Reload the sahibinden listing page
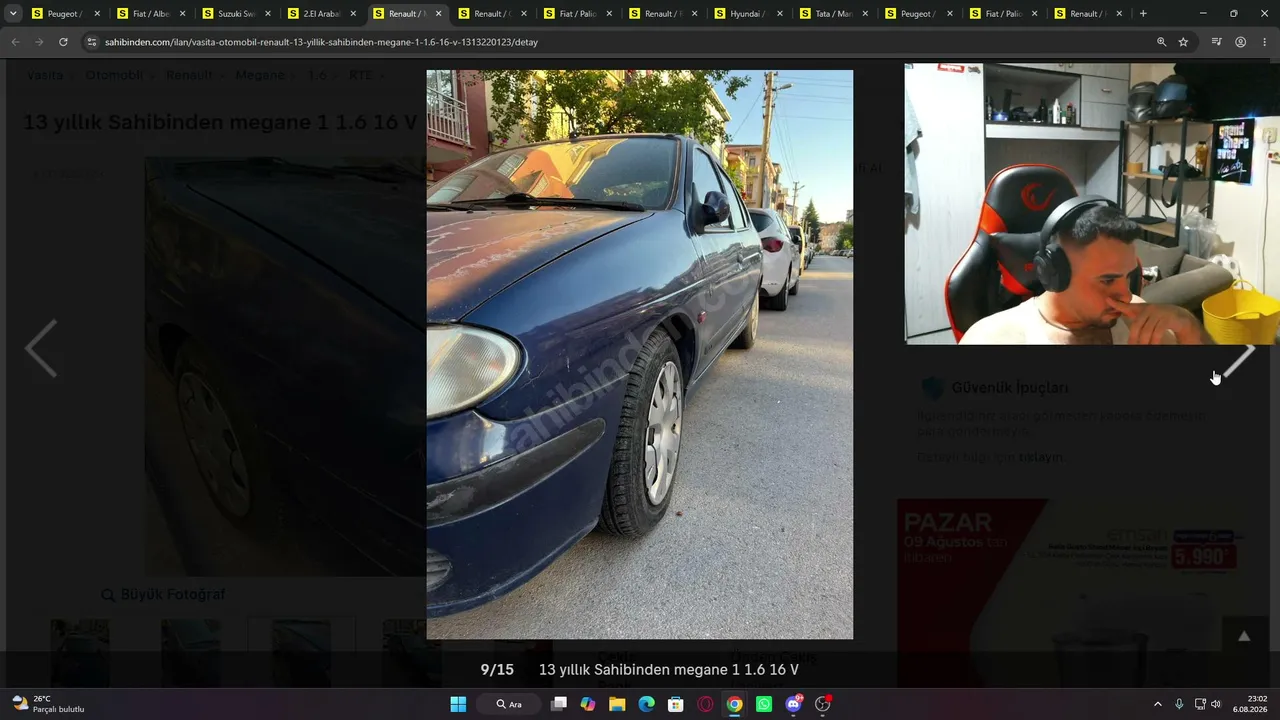 point(63,42)
